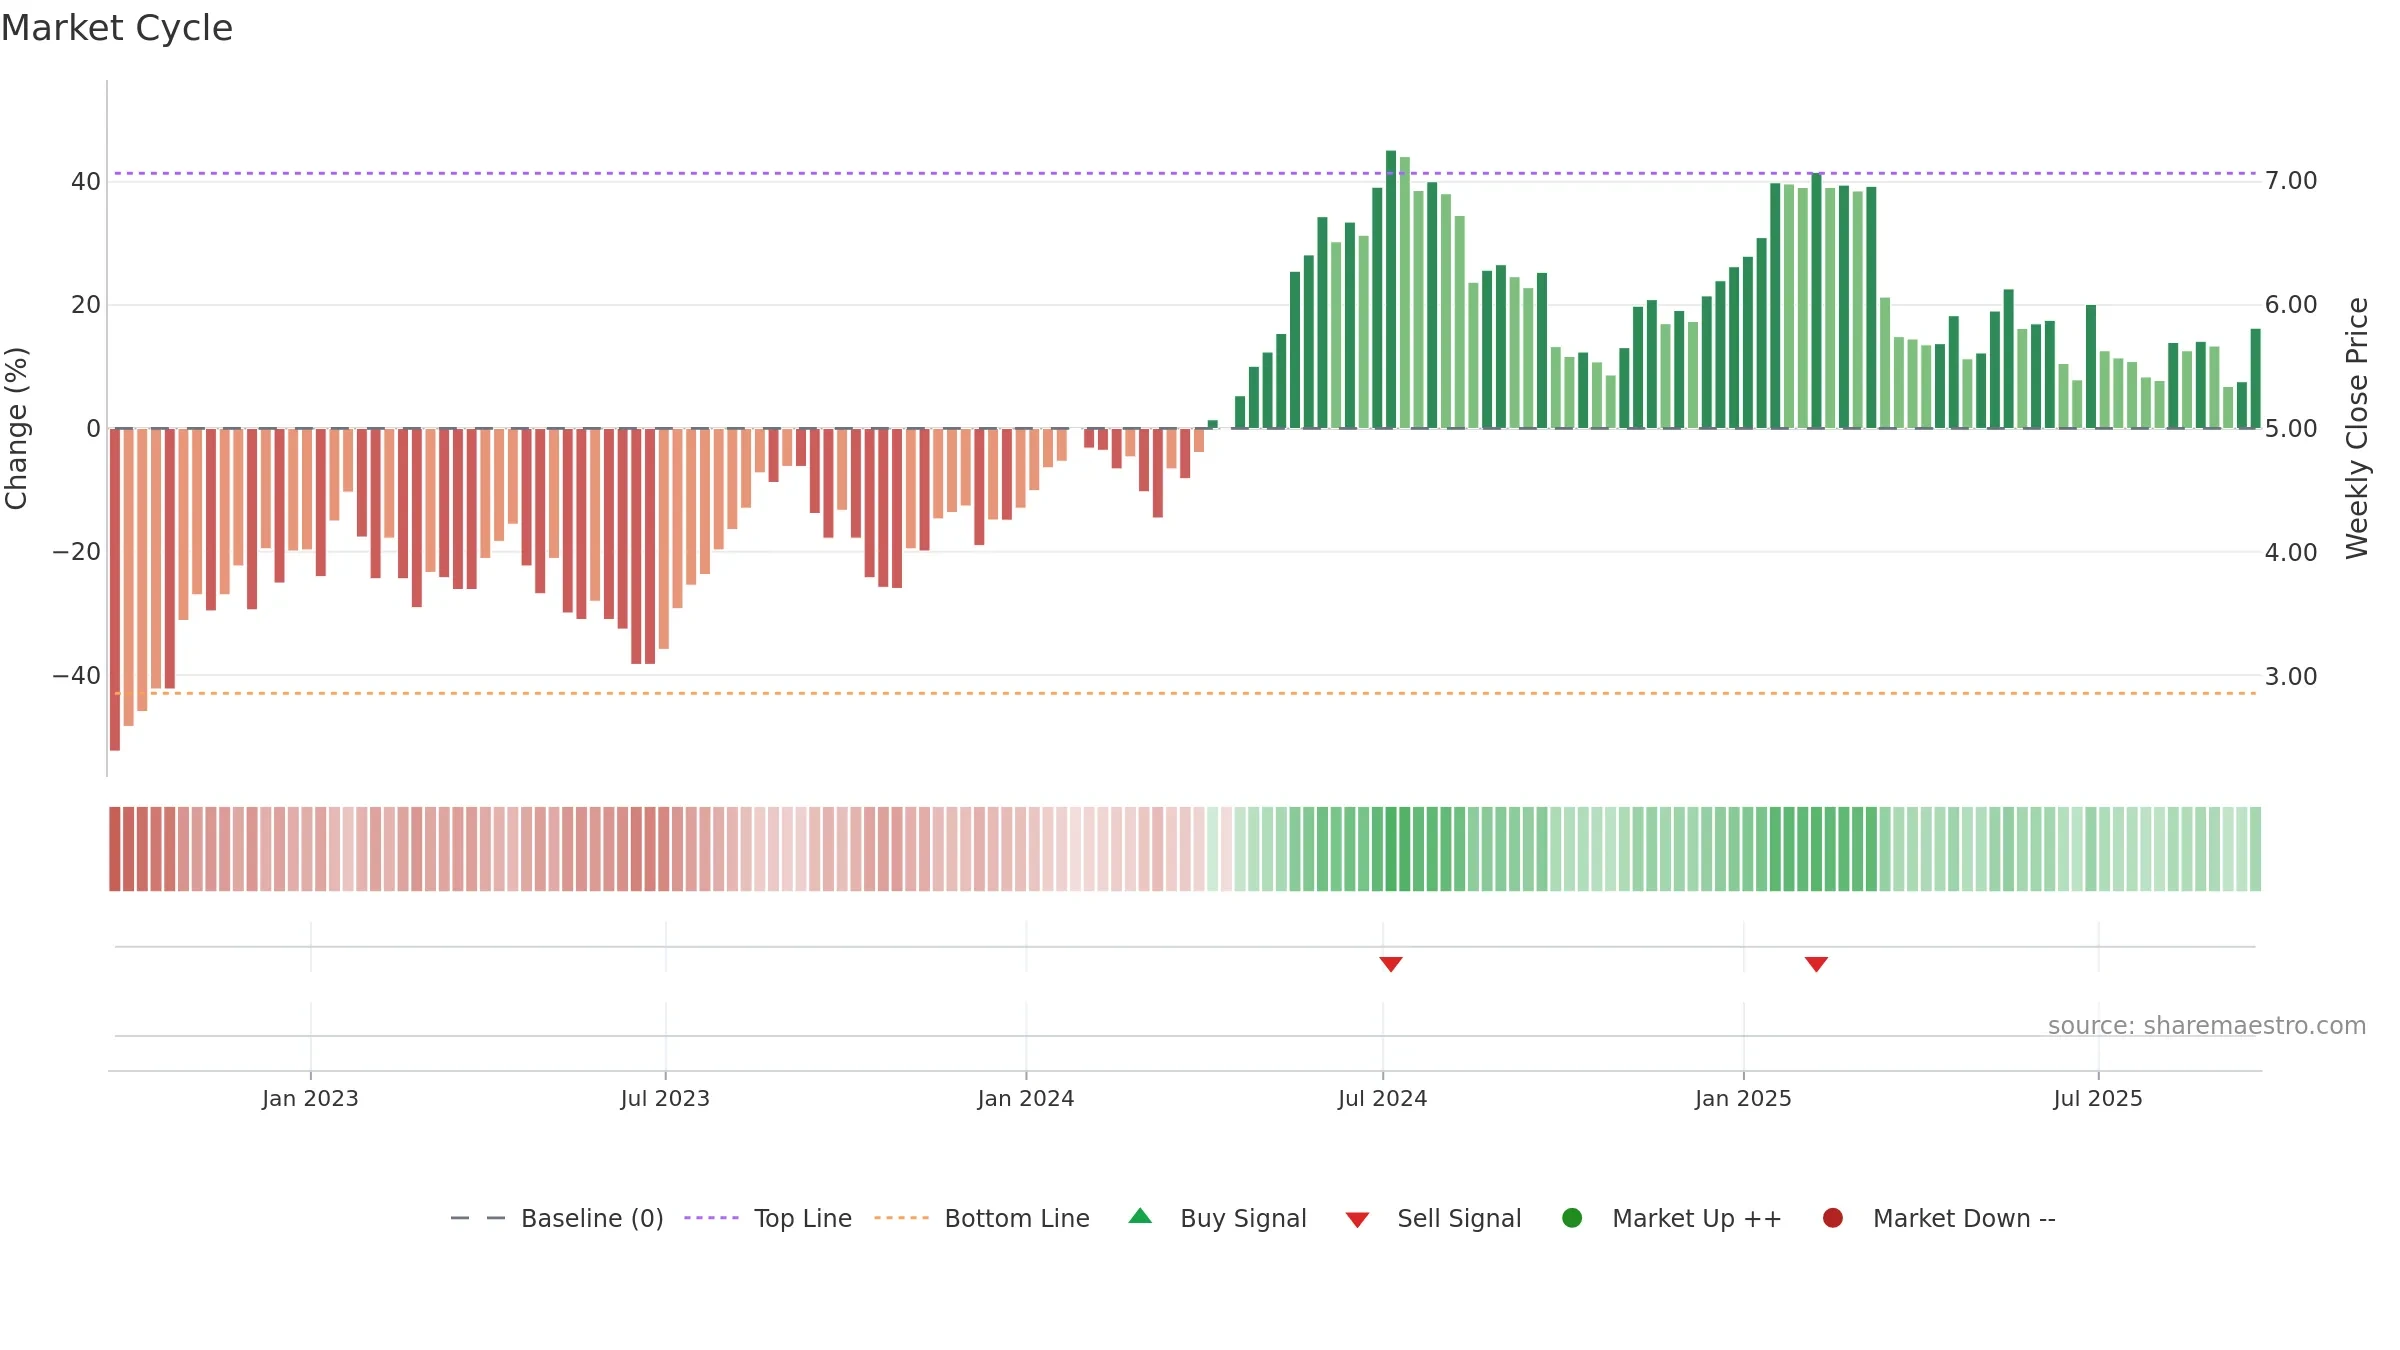Toggle the Baseline (0) legend entry
This screenshot has height=1350, width=2400.
point(557,1218)
